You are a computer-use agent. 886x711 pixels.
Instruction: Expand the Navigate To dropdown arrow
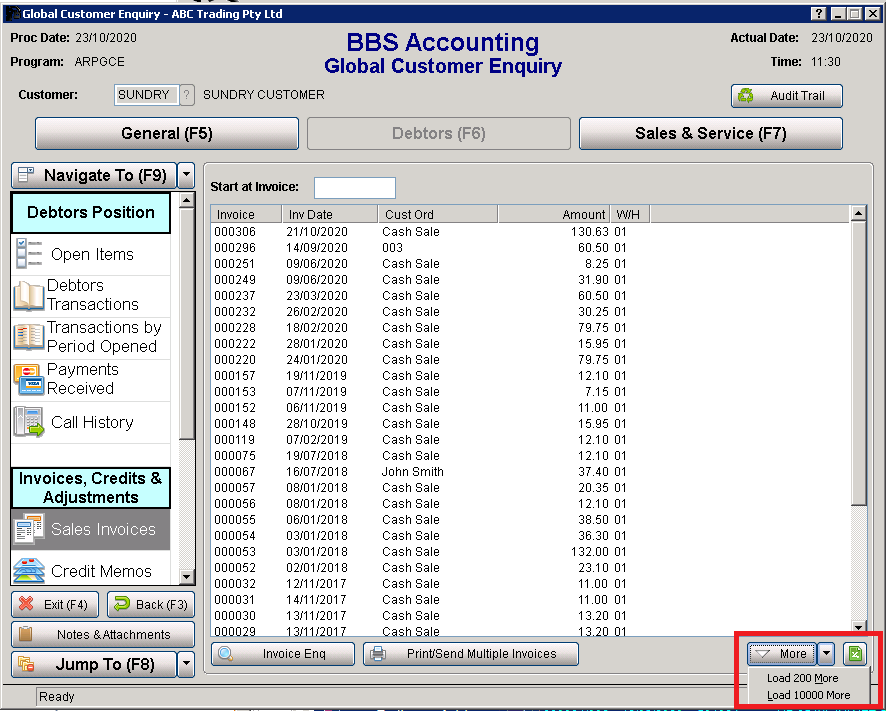(x=186, y=175)
